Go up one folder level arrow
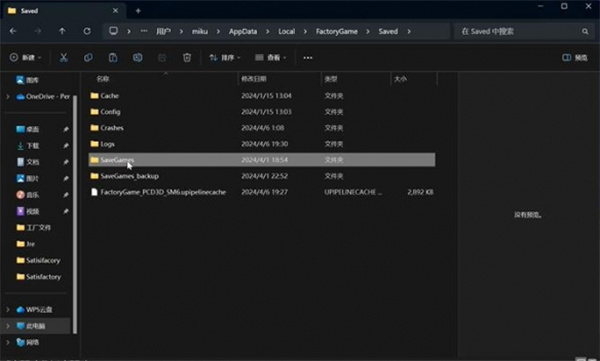 pos(62,31)
